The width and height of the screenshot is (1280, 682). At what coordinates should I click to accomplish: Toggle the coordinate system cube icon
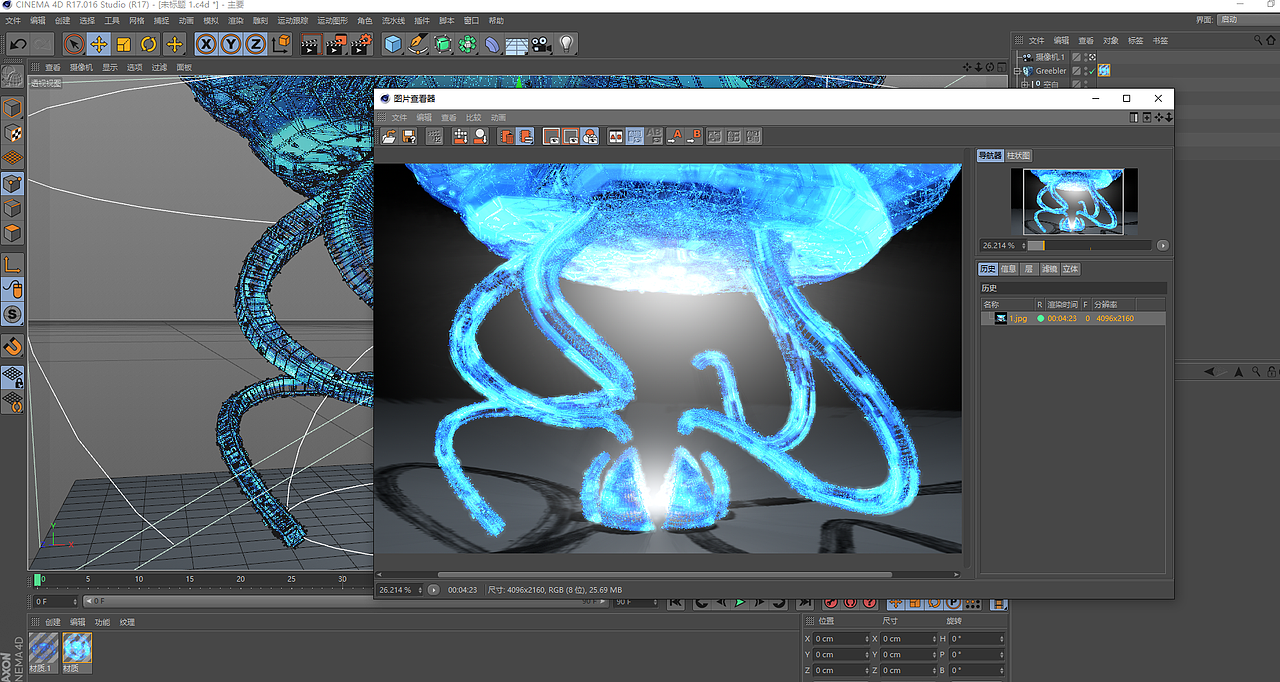281,44
